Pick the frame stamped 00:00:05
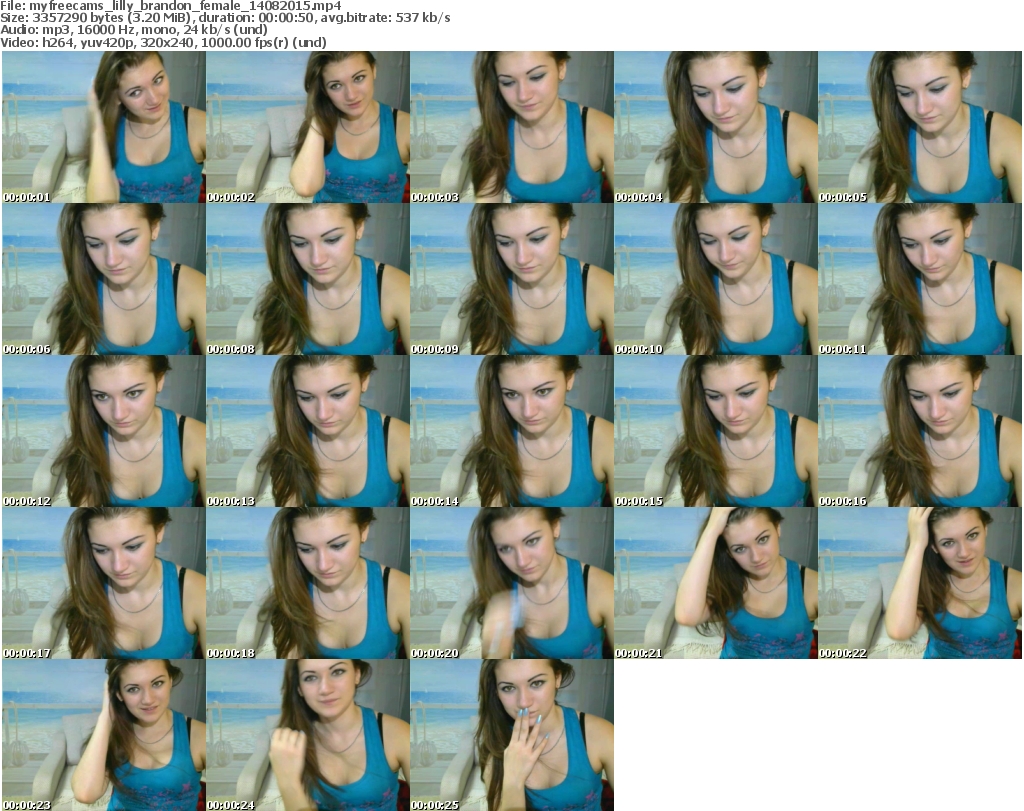Viewport: 1024px width, 811px height. (920, 127)
